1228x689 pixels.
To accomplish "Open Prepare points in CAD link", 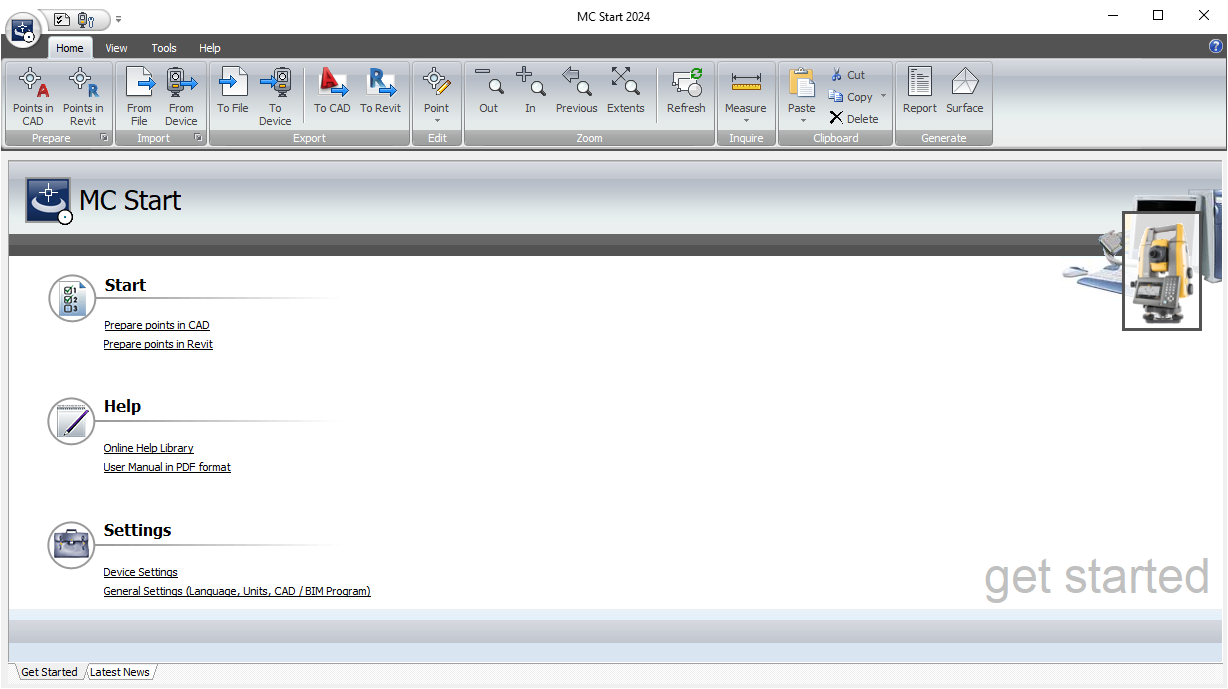I will (157, 325).
